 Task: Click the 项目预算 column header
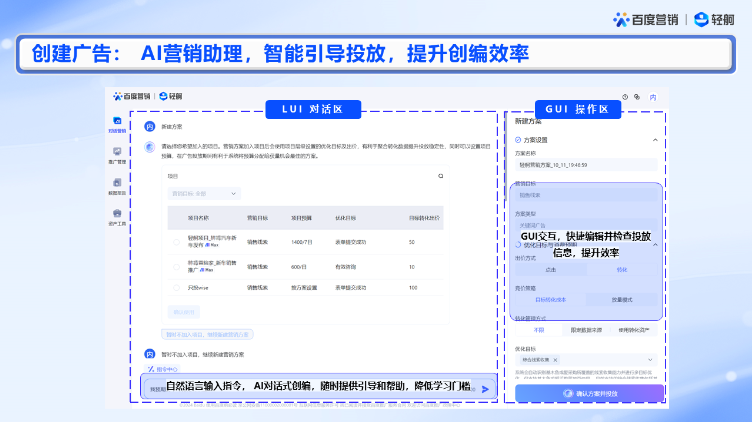coord(301,218)
